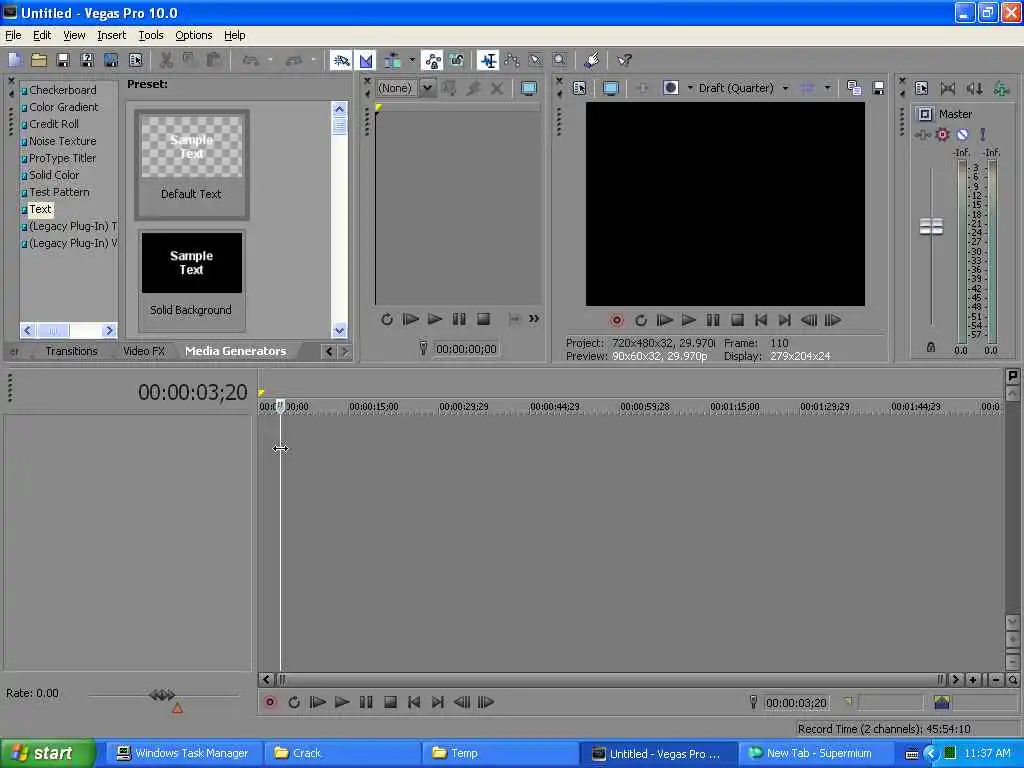Click the Downmix Output icon
Image resolution: width=1024 pixels, height=768 pixels.
pyautogui.click(x=948, y=88)
